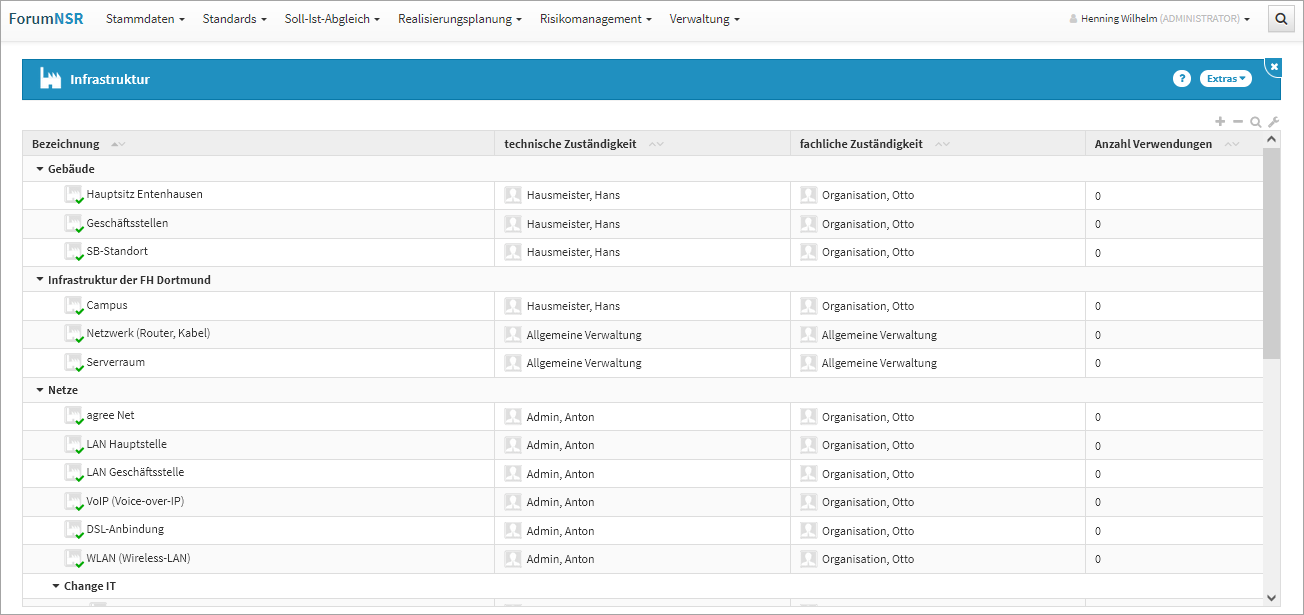Open the Extras dropdown
The height and width of the screenshot is (615, 1304).
point(1226,79)
